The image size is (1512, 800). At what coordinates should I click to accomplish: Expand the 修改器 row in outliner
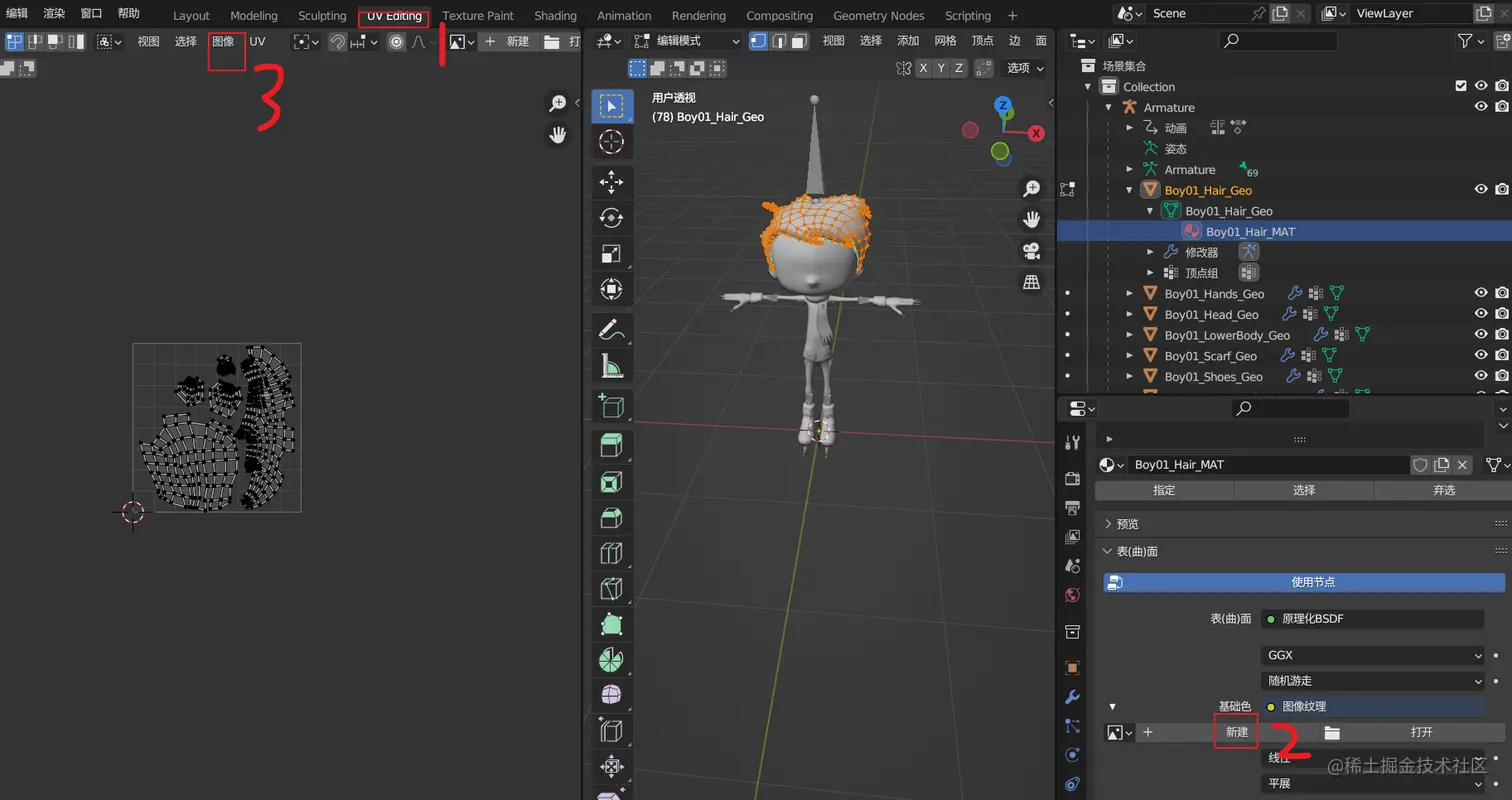click(1150, 252)
